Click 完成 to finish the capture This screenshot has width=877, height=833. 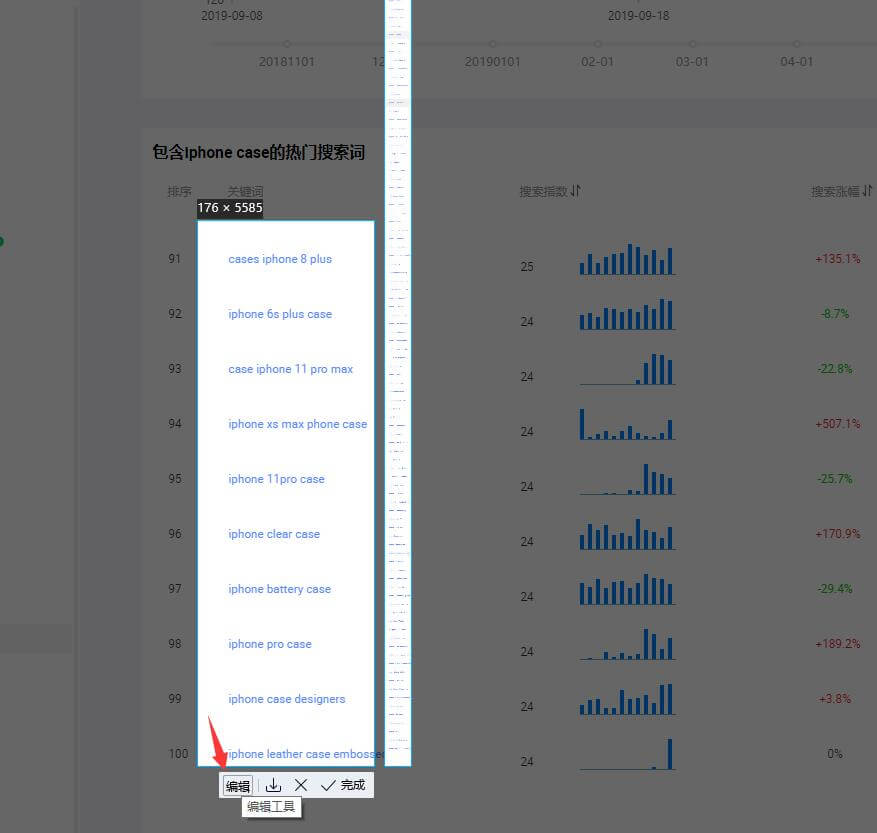(343, 786)
